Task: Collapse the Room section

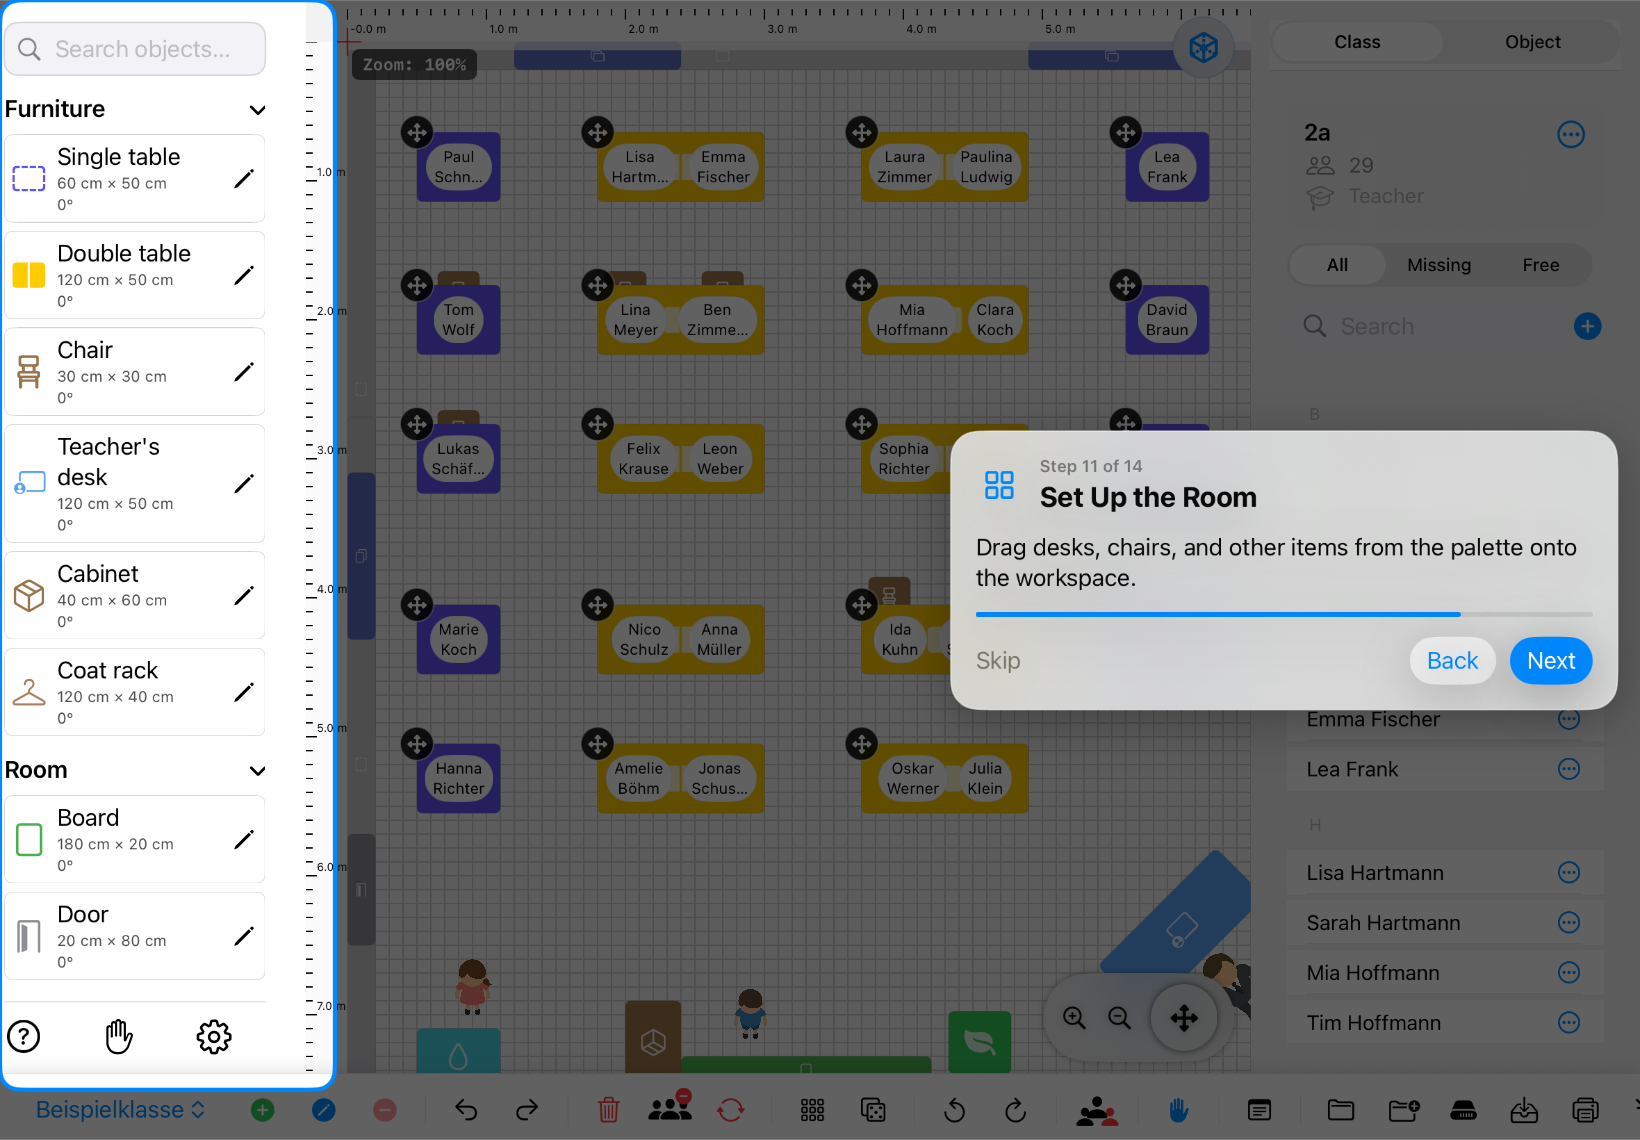Action: (257, 771)
